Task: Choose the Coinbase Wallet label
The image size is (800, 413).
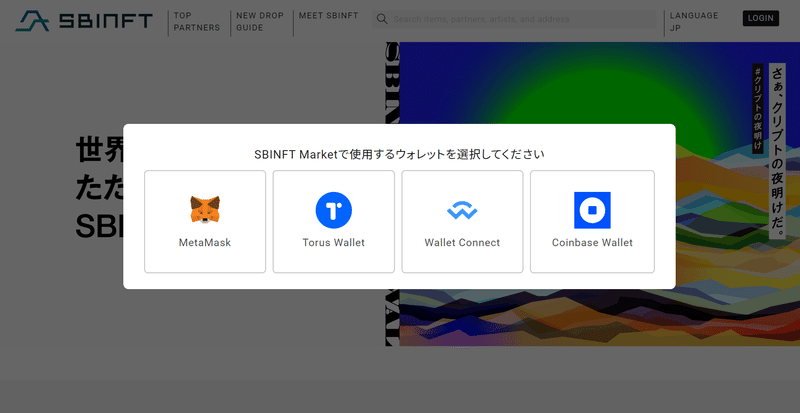Action: [x=592, y=242]
